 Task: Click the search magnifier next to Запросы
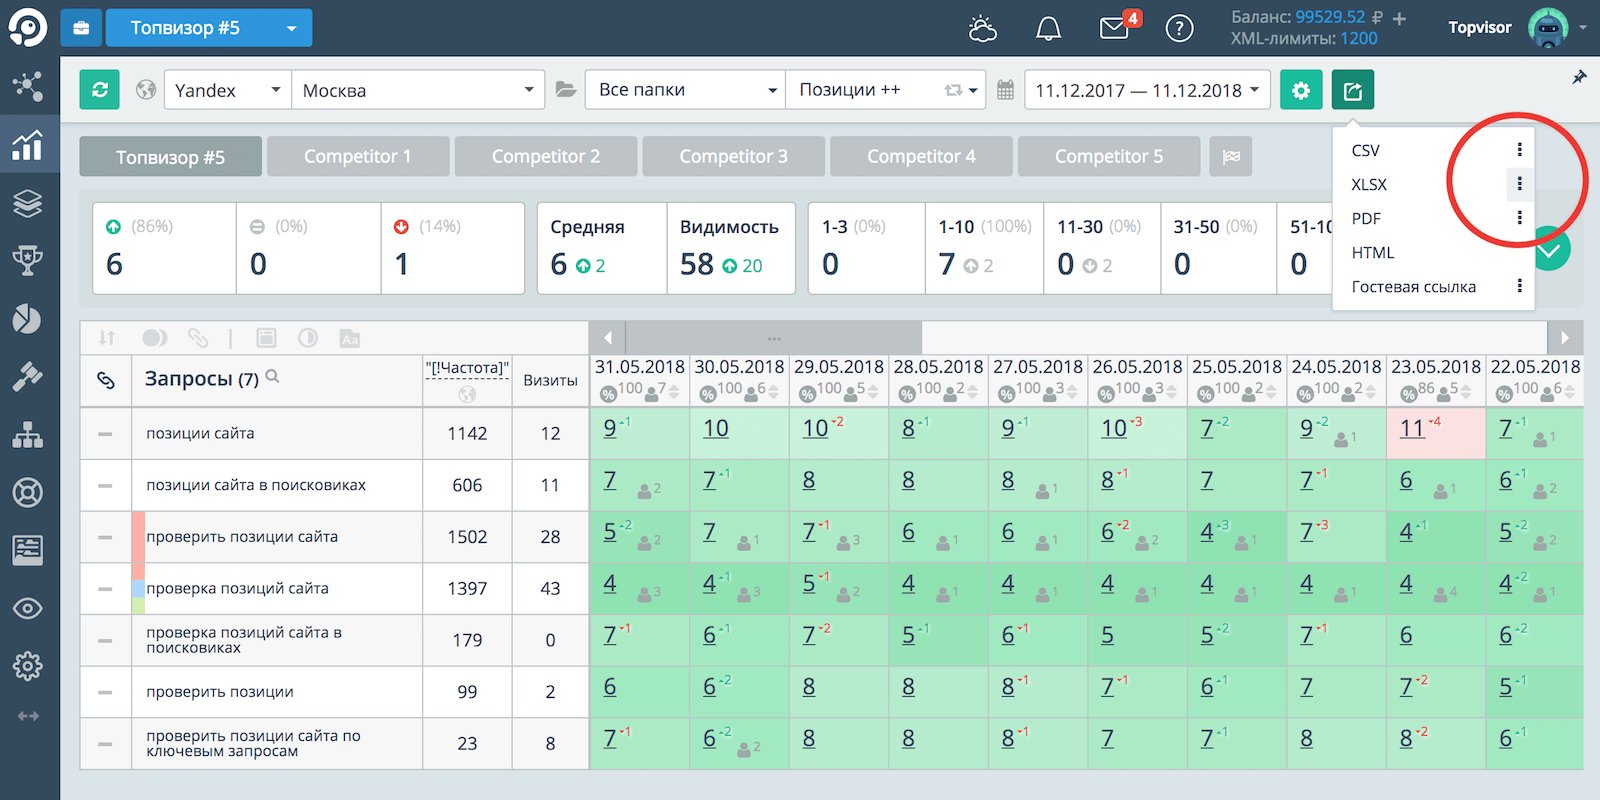pyautogui.click(x=273, y=377)
